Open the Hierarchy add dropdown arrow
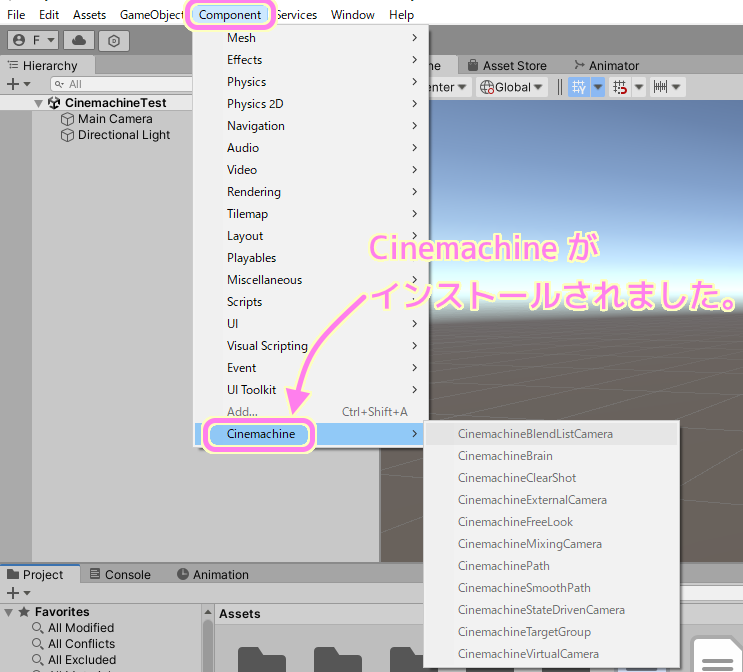The width and height of the screenshot is (743, 672). click(x=27, y=84)
